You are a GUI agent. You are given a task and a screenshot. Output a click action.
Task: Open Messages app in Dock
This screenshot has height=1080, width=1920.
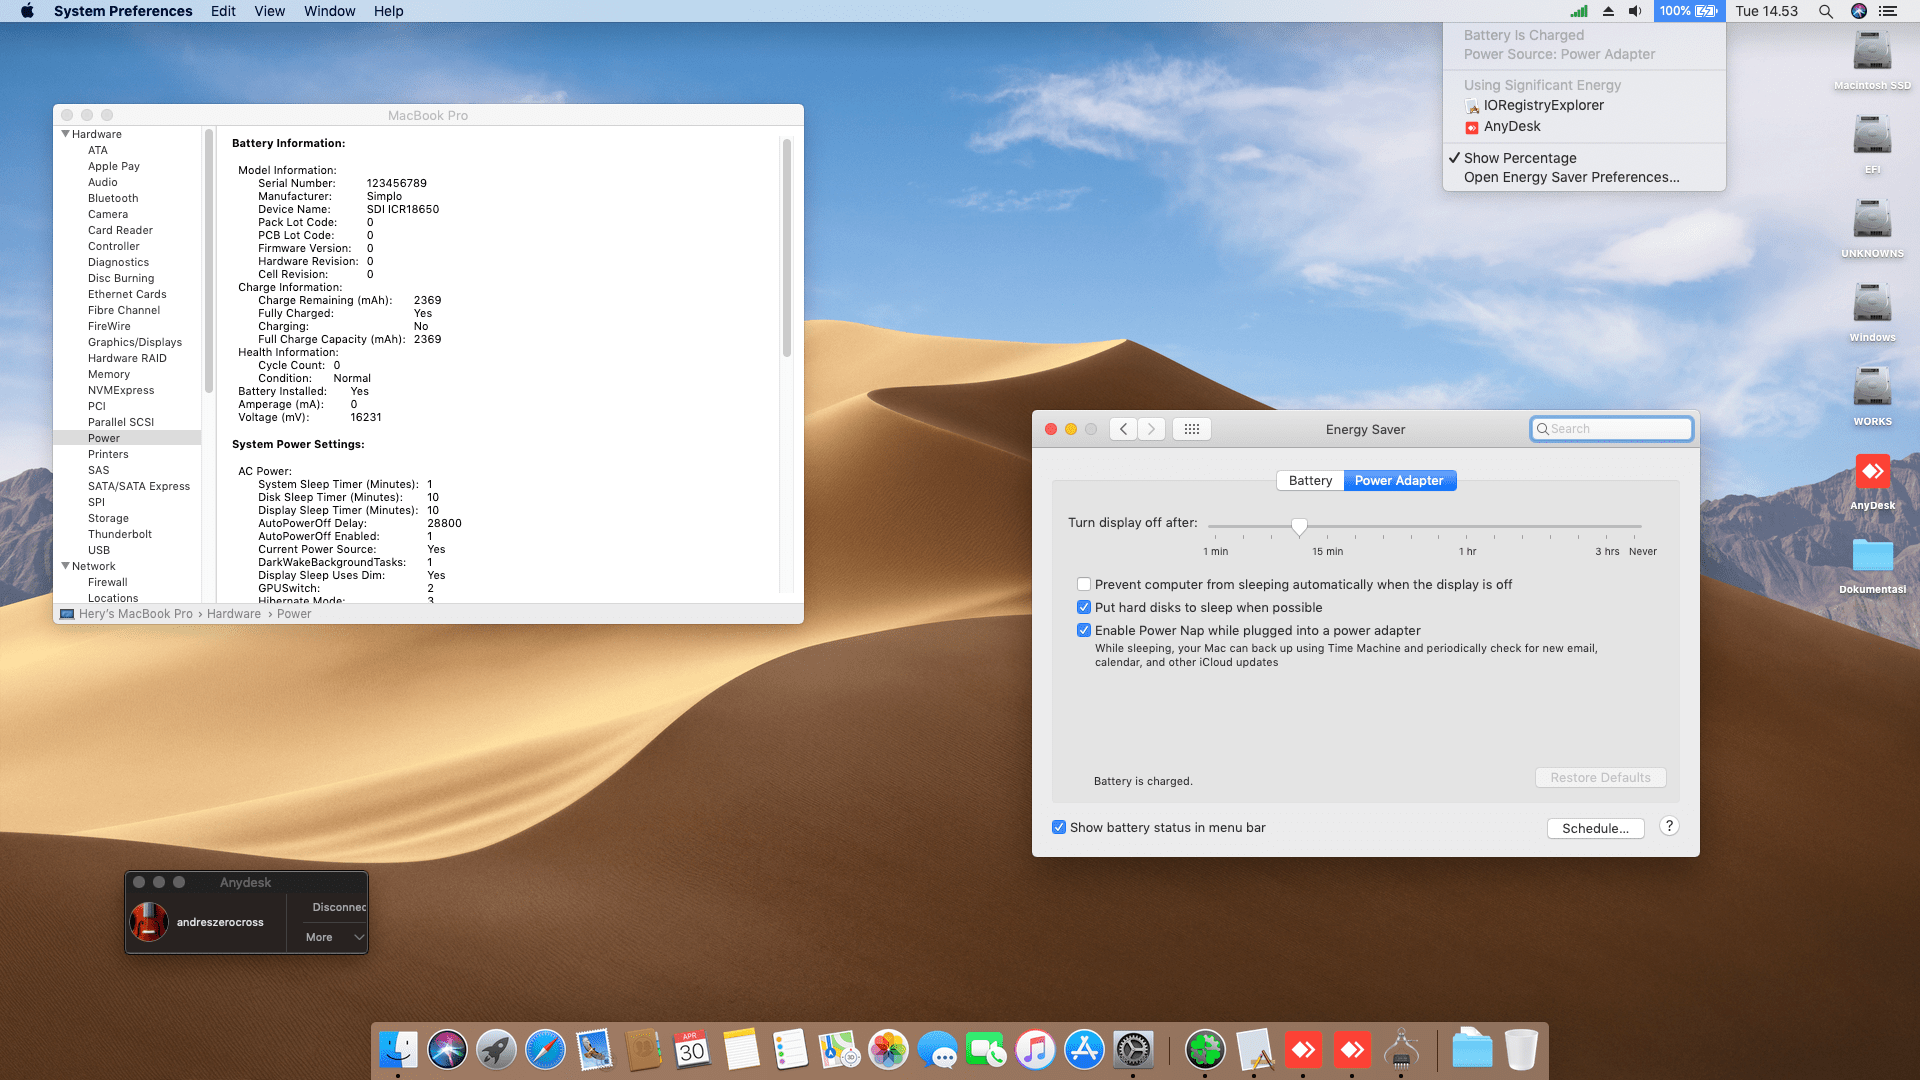[x=937, y=1050]
